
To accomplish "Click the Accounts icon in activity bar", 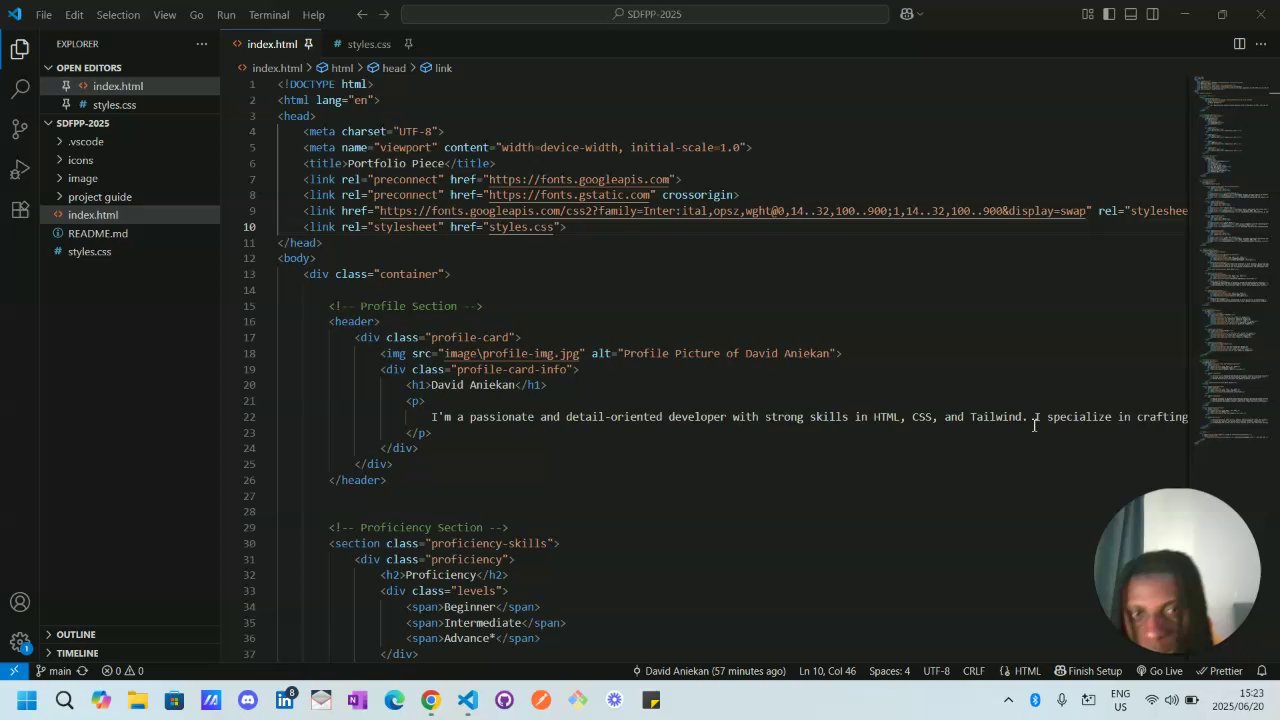I will 20,602.
